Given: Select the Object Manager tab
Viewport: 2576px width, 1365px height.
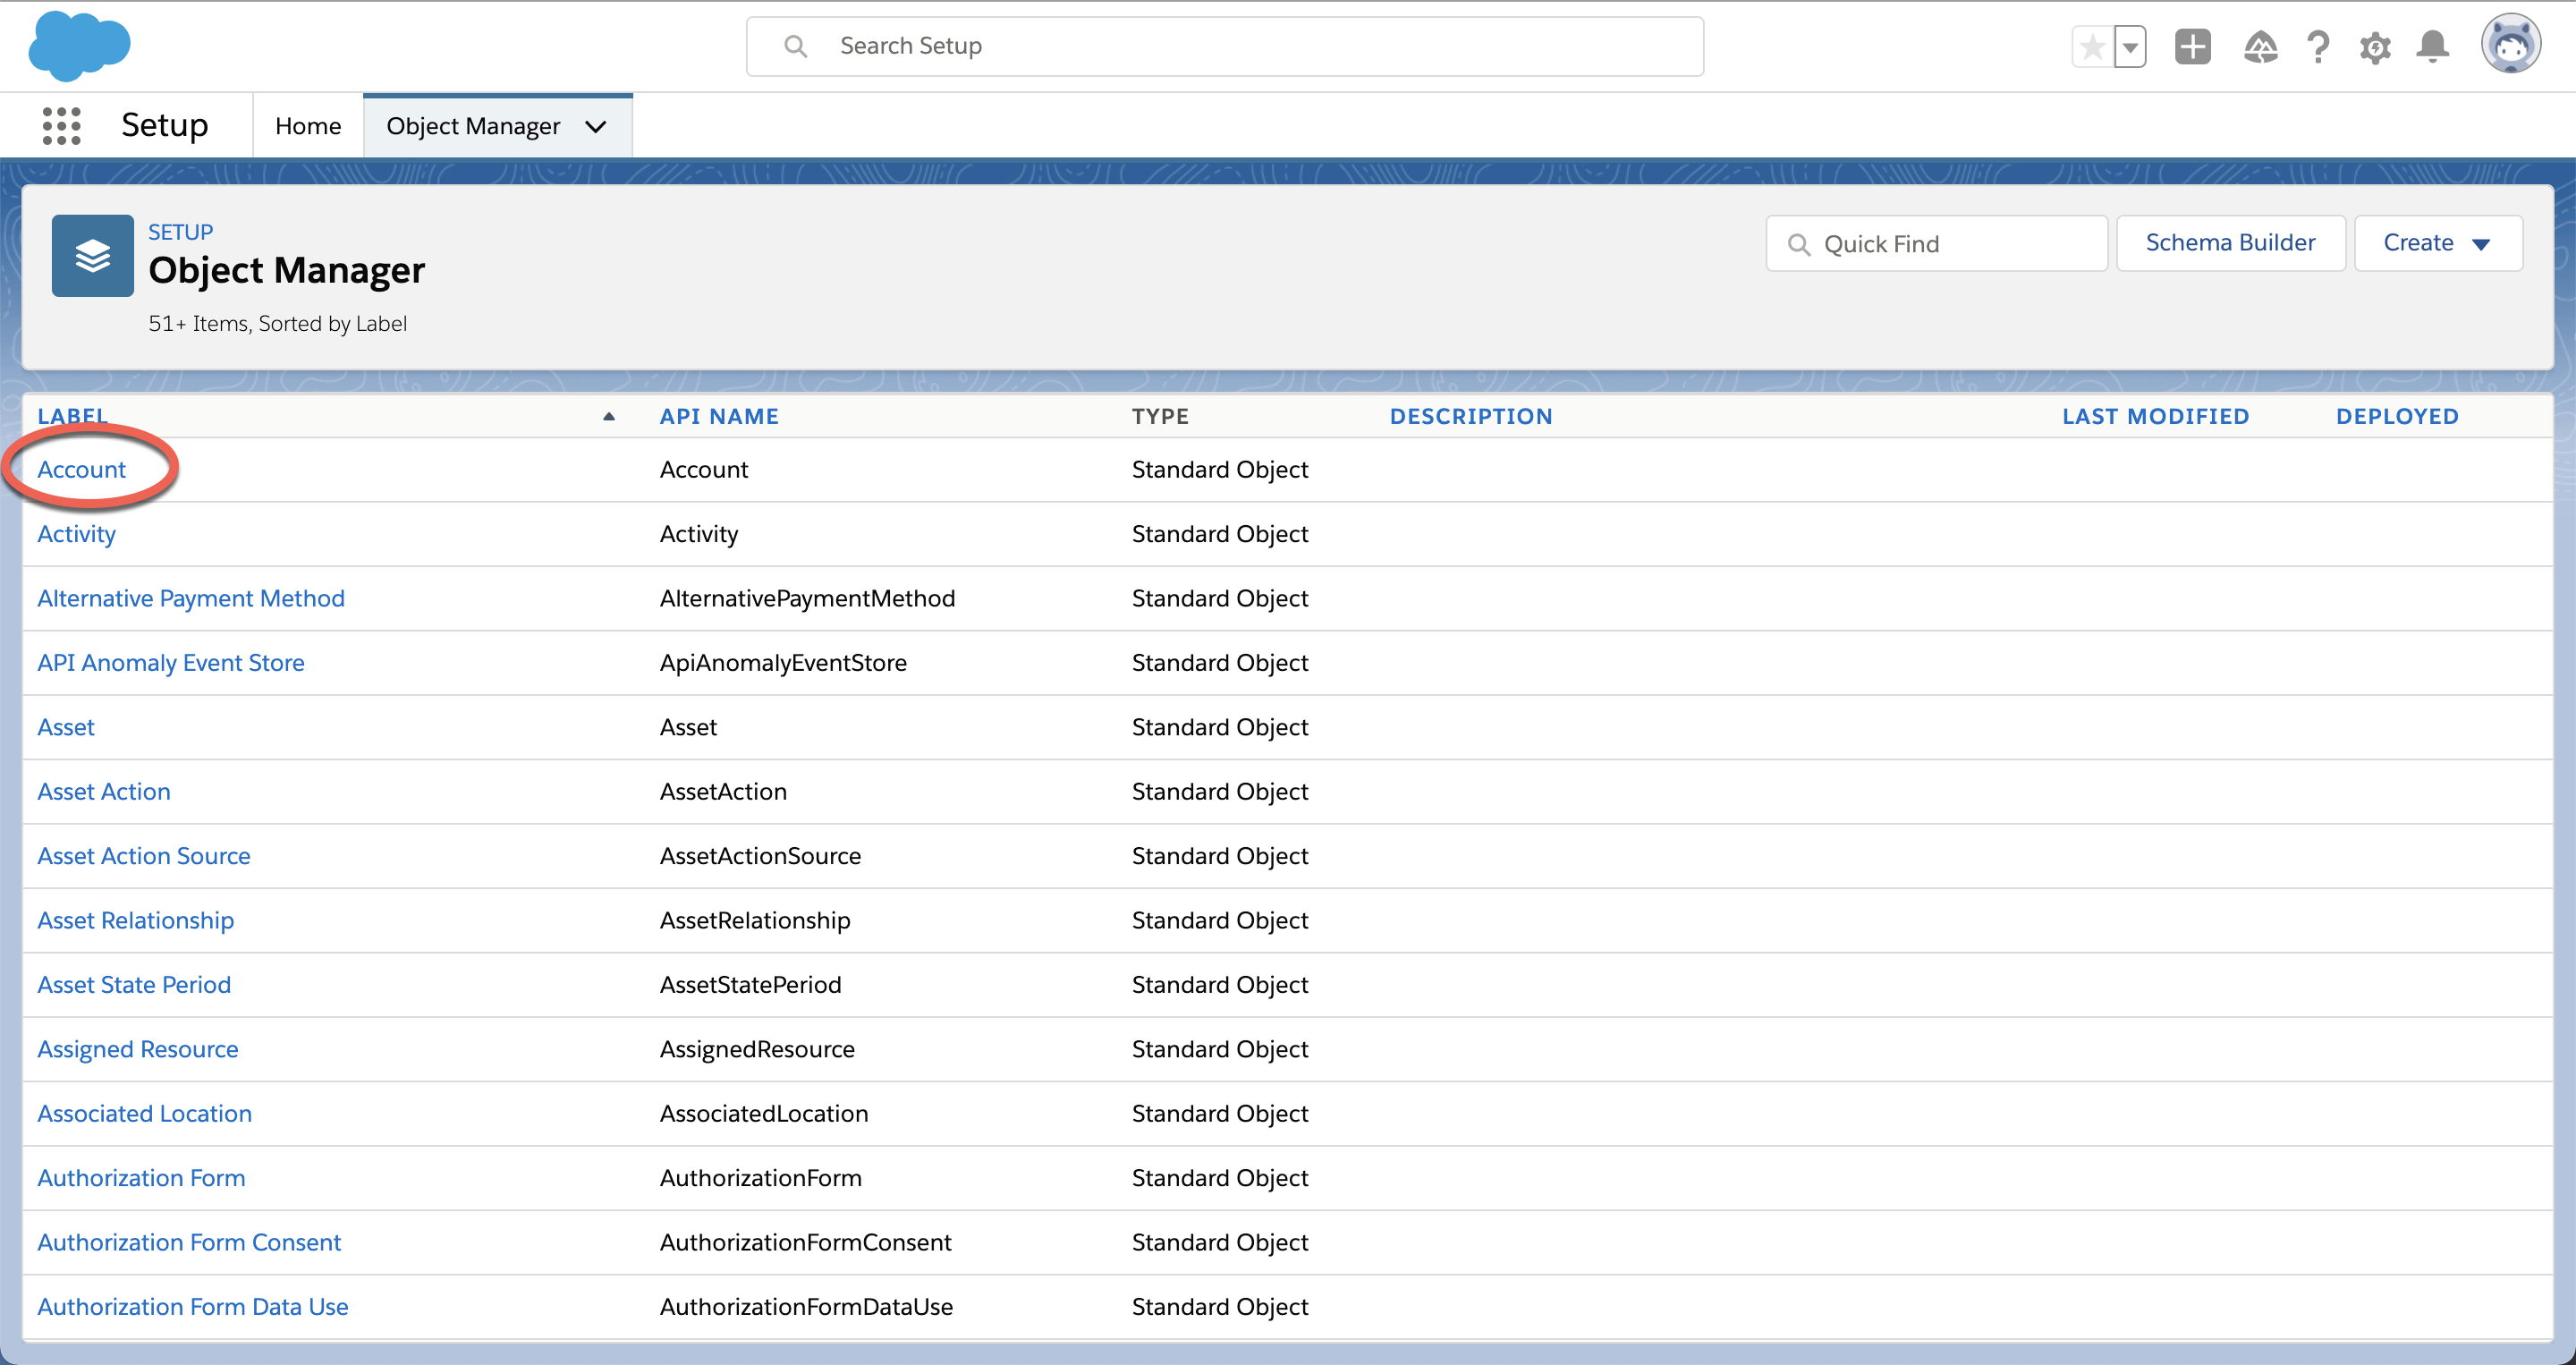Looking at the screenshot, I should [473, 126].
